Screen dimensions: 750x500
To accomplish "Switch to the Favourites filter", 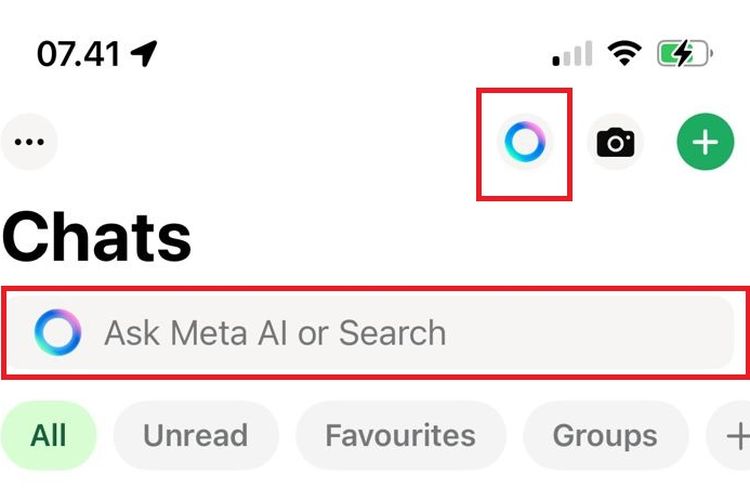I will [x=400, y=436].
